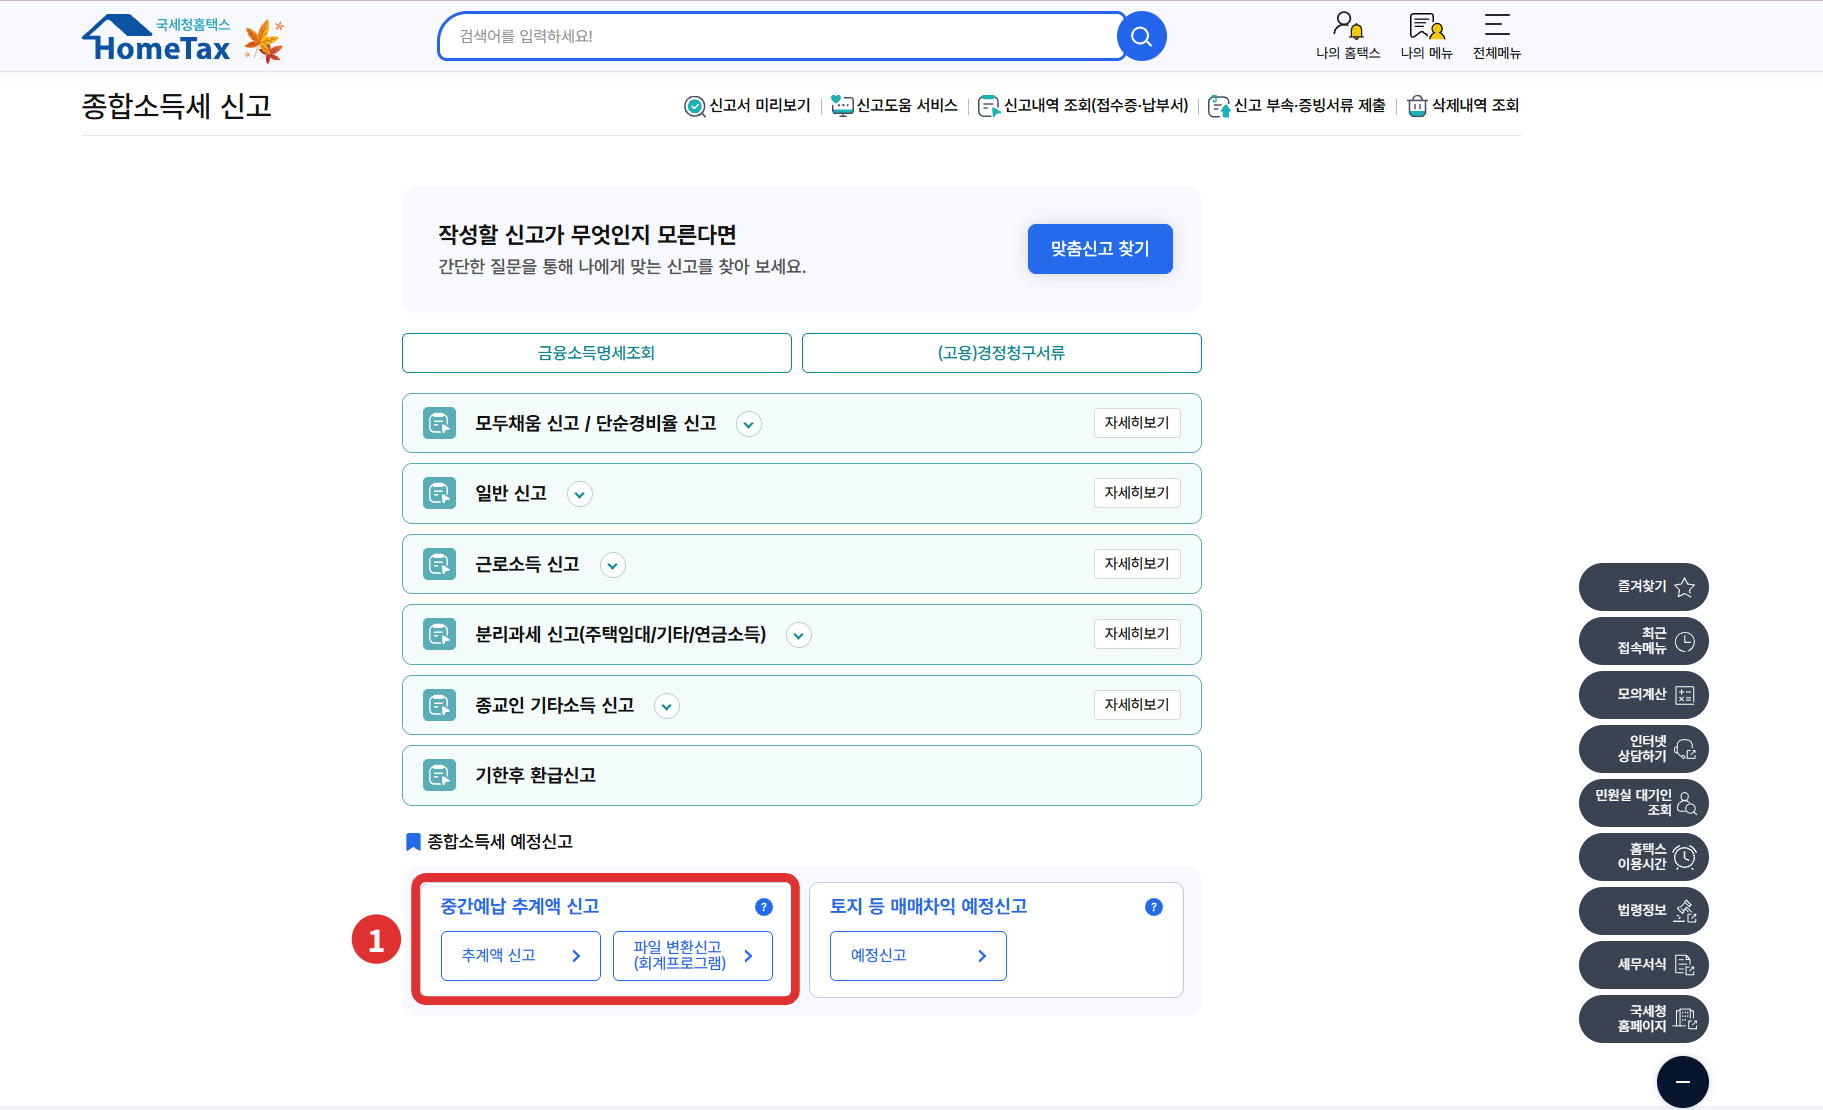Open the 금융소득명세조회 button
The image size is (1823, 1110).
coord(597,353)
